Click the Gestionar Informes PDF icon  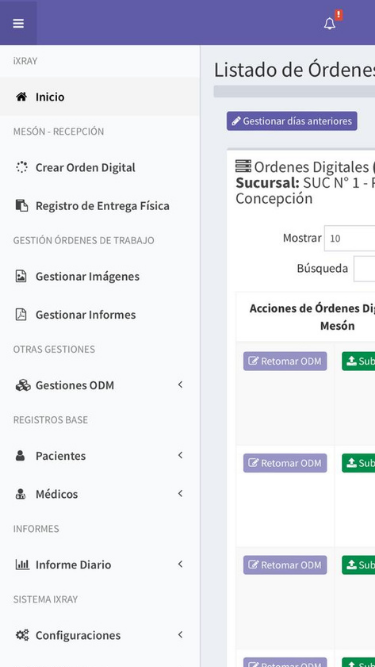tap(21, 314)
